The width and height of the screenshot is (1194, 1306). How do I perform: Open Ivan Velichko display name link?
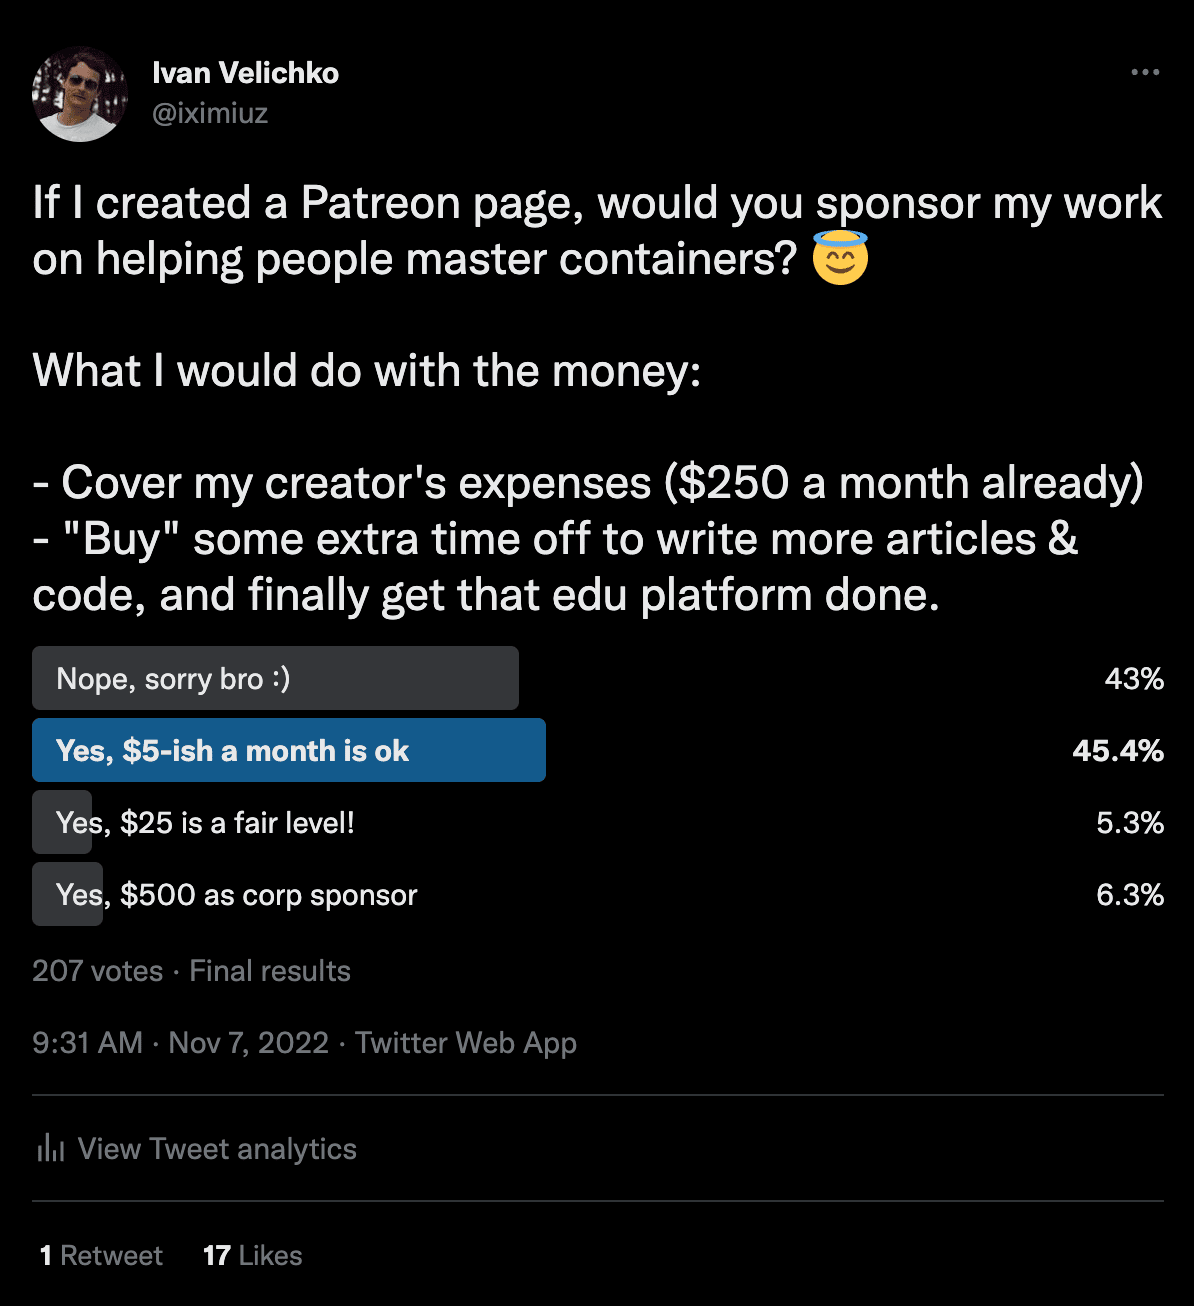tap(245, 73)
